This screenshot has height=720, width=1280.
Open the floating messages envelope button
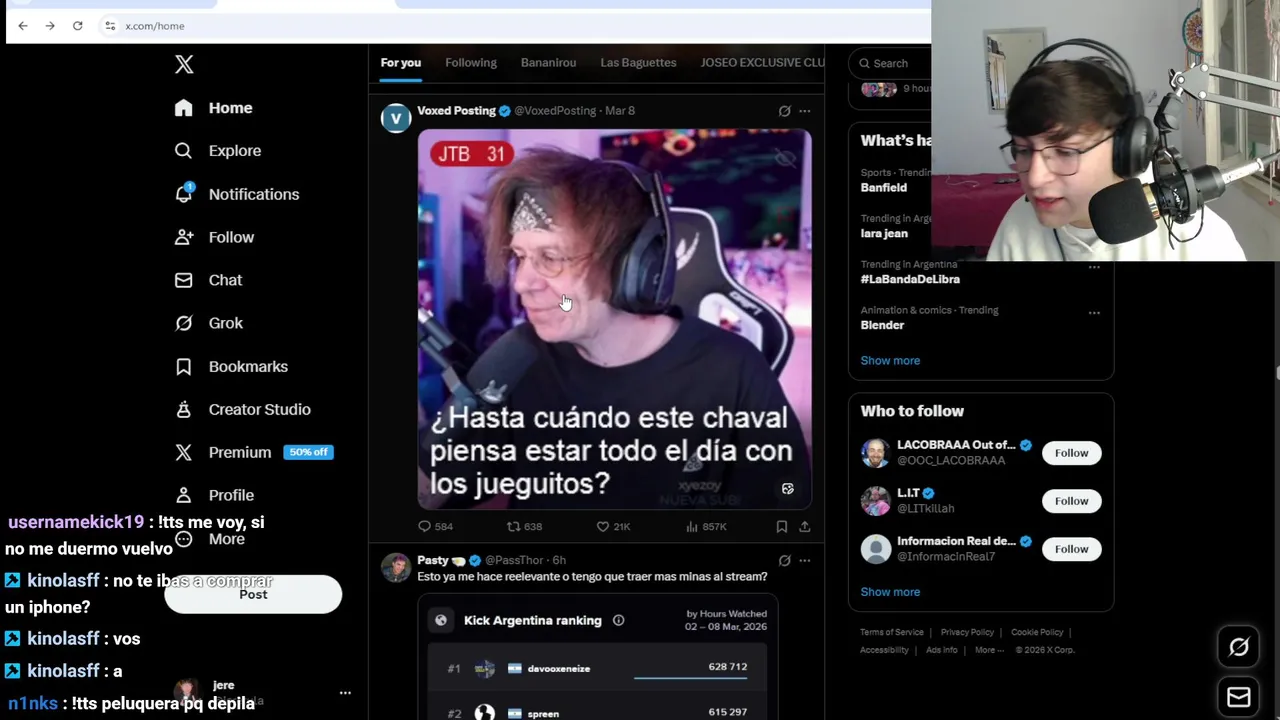click(1239, 697)
